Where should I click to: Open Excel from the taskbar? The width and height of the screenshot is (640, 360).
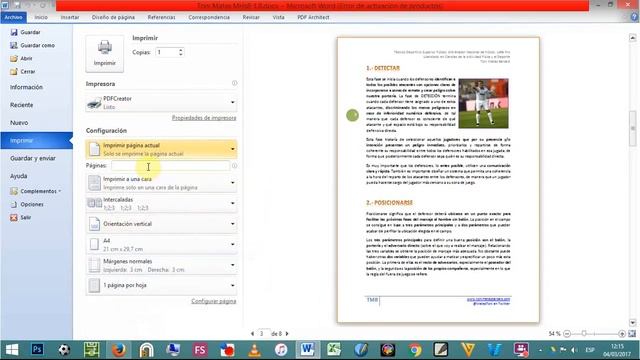tap(334, 350)
